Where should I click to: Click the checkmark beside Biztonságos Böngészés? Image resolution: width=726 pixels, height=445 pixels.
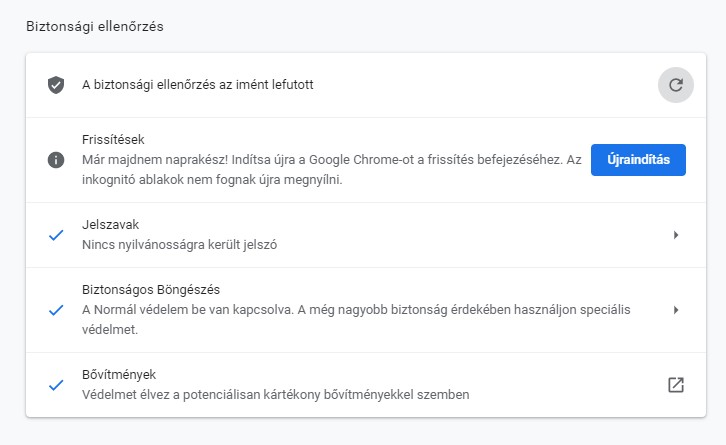(56, 310)
